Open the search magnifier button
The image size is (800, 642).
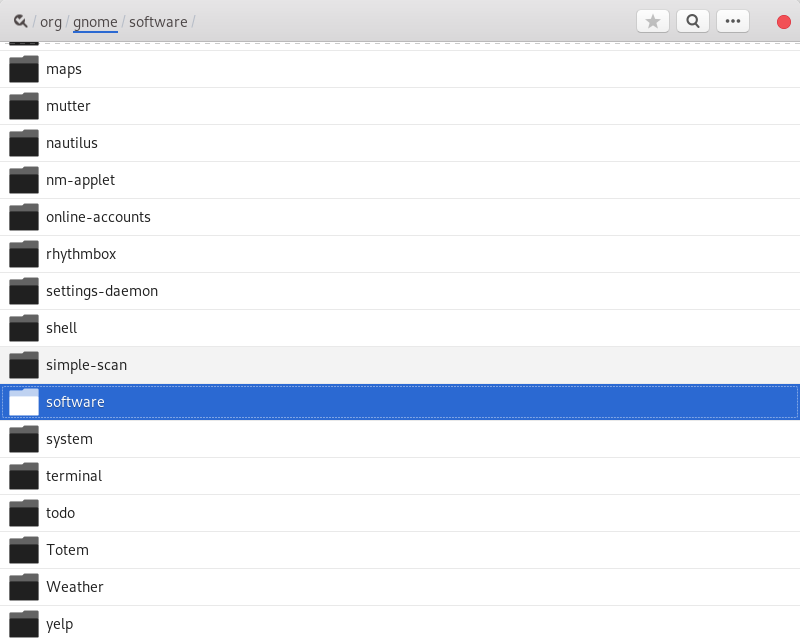click(692, 21)
